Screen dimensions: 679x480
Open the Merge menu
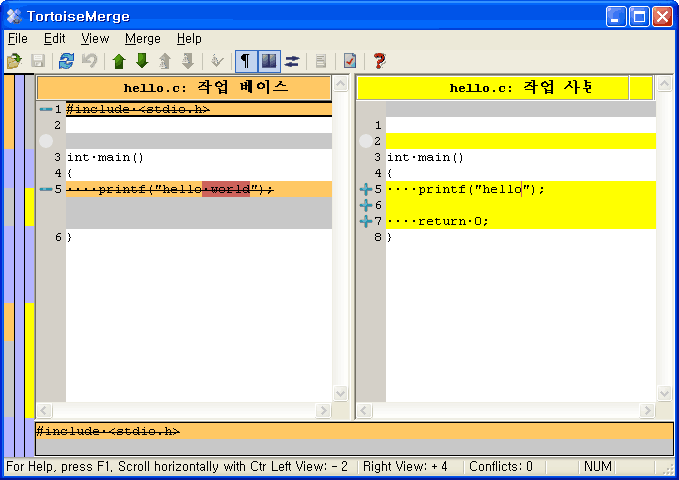click(x=142, y=38)
